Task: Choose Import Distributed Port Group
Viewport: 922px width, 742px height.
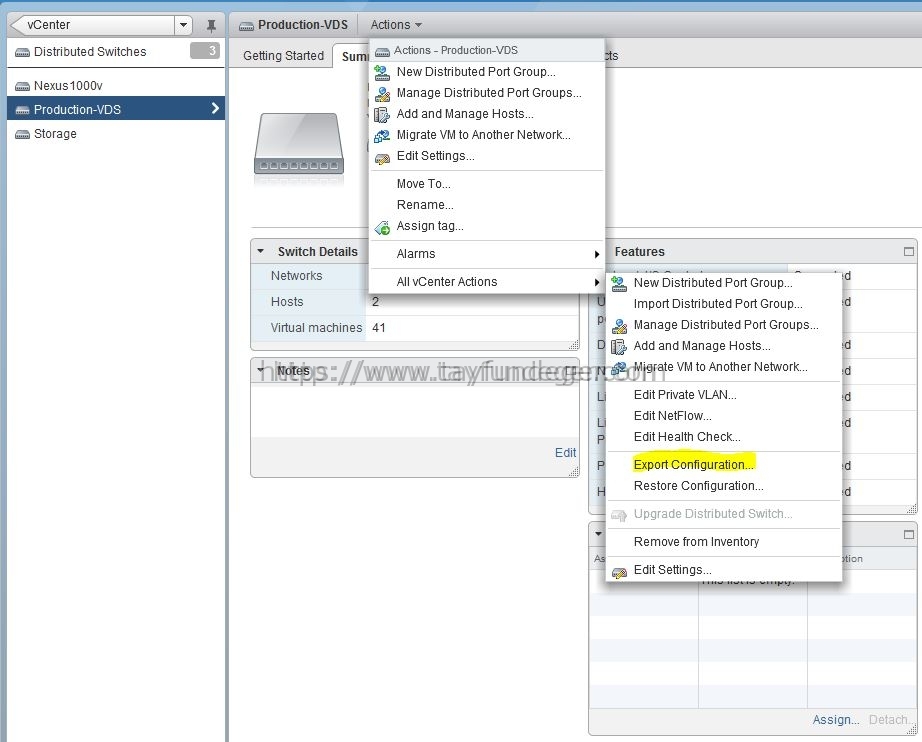Action: click(x=717, y=303)
